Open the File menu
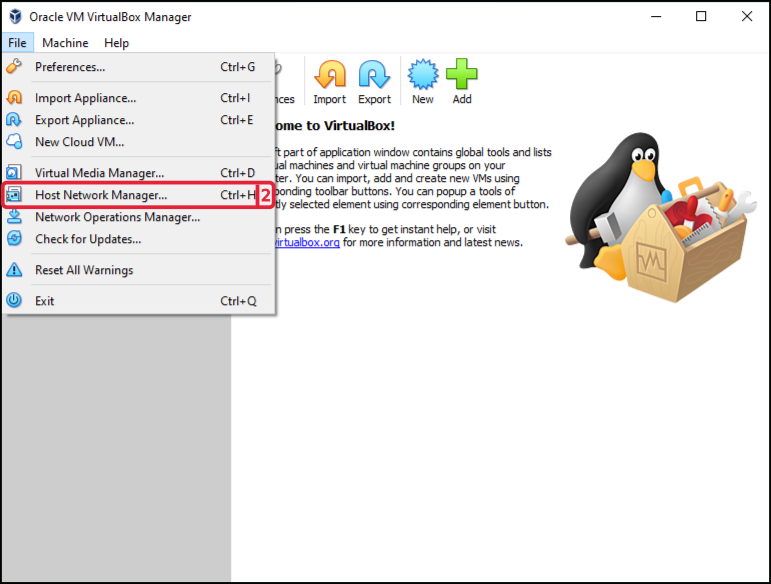The image size is (771, 584). coord(17,43)
